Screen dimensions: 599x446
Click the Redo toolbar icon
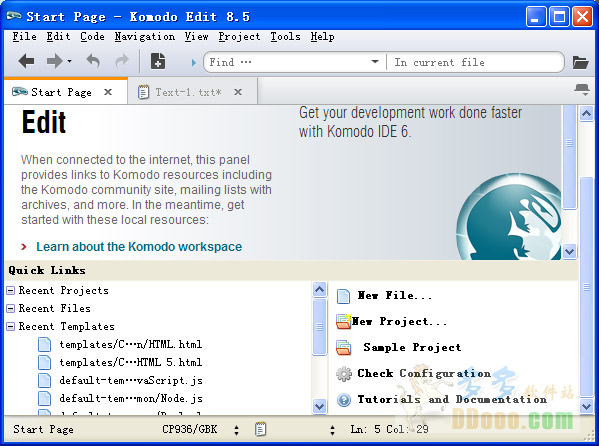(x=122, y=61)
